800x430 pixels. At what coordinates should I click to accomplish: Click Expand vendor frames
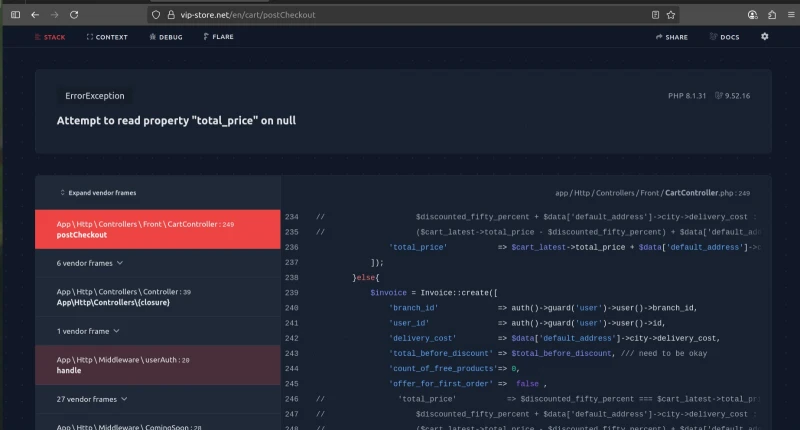point(98,193)
